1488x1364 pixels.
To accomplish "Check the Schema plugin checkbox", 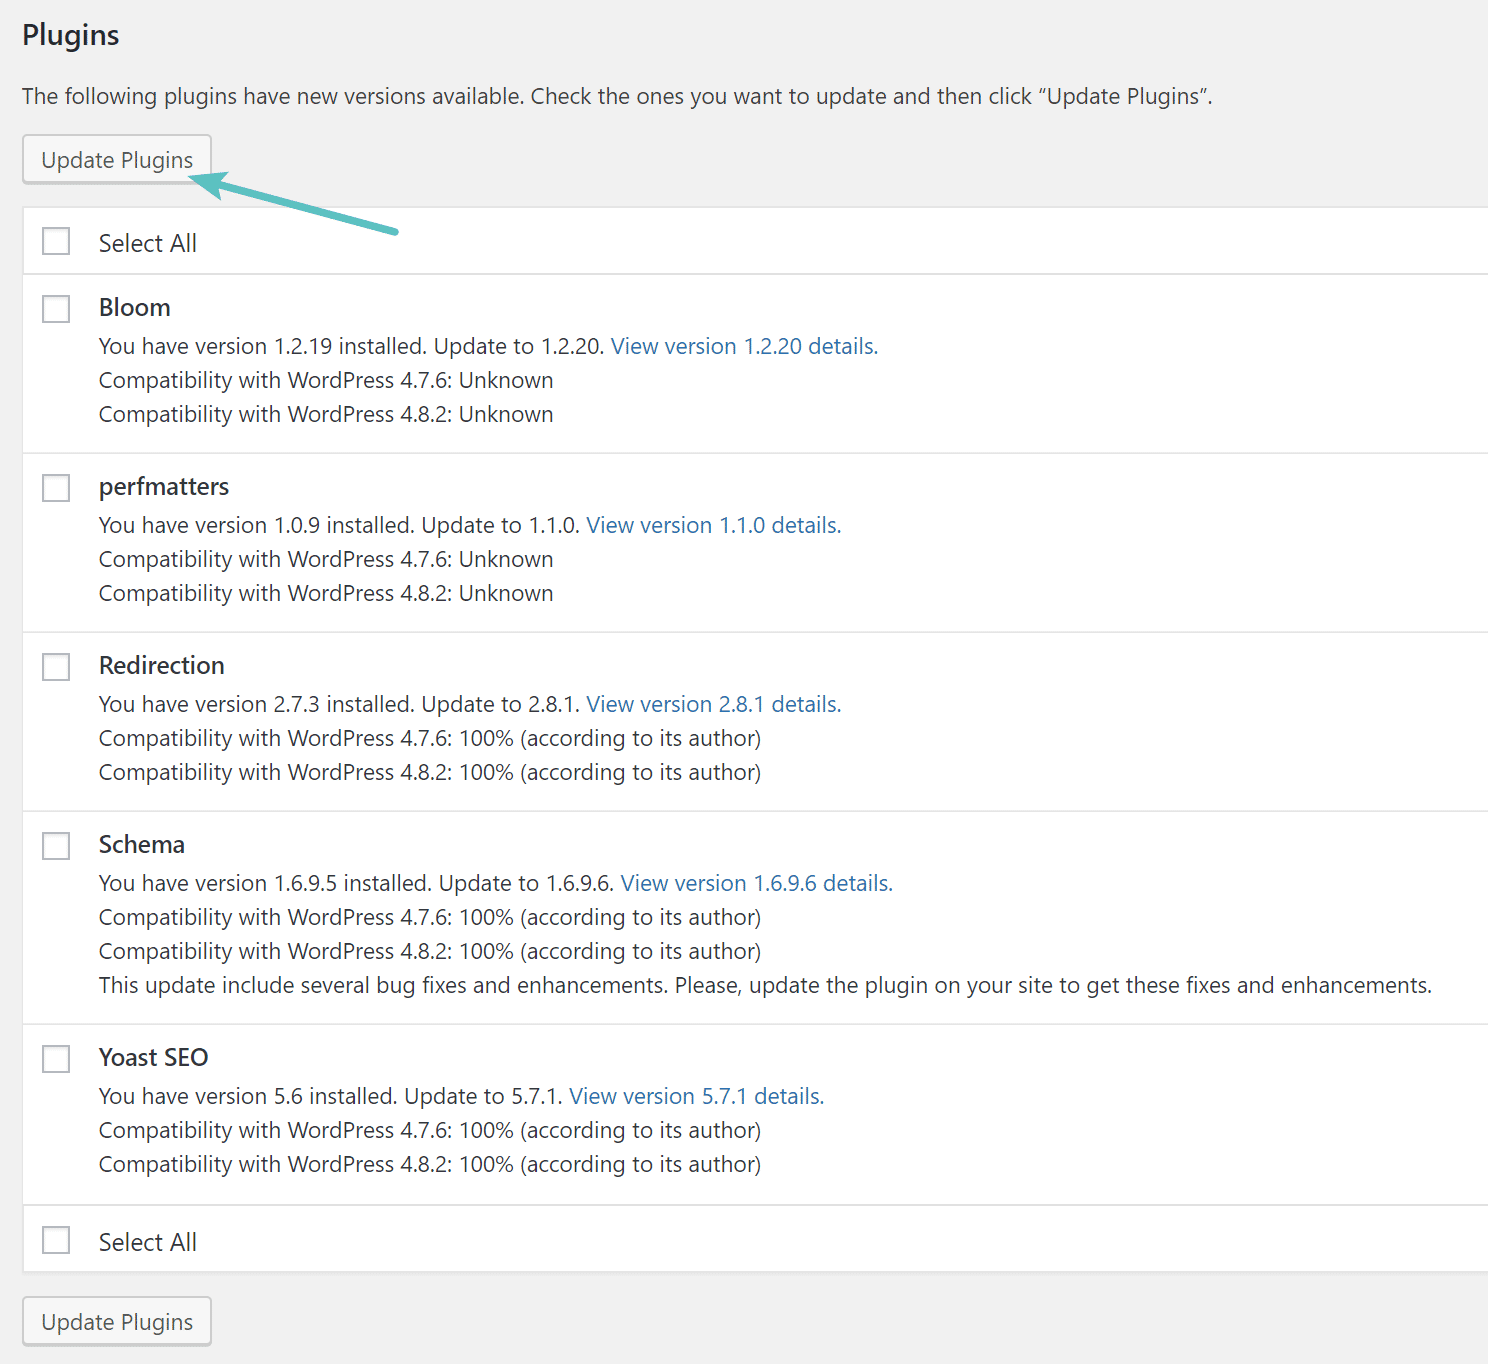I will pyautogui.click(x=55, y=845).
